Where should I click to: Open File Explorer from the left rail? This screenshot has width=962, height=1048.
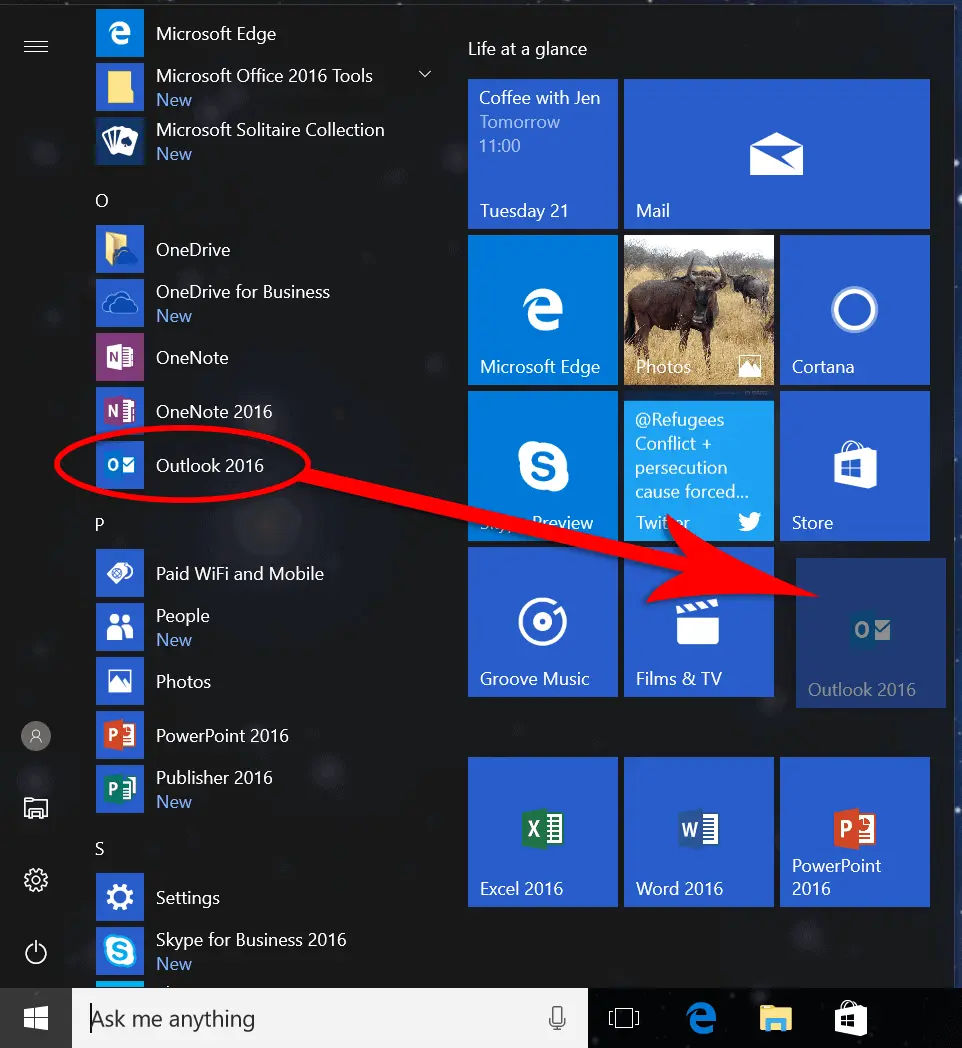point(36,808)
